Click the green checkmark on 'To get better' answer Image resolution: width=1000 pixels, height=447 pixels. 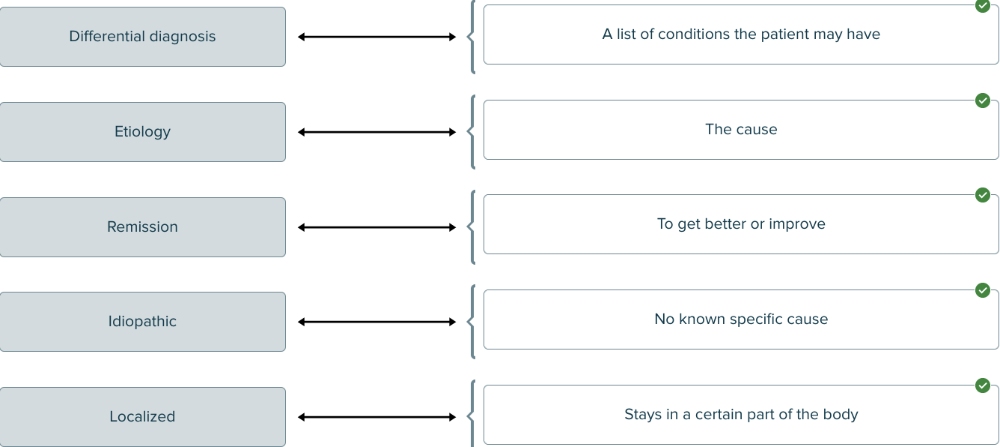coord(982,195)
